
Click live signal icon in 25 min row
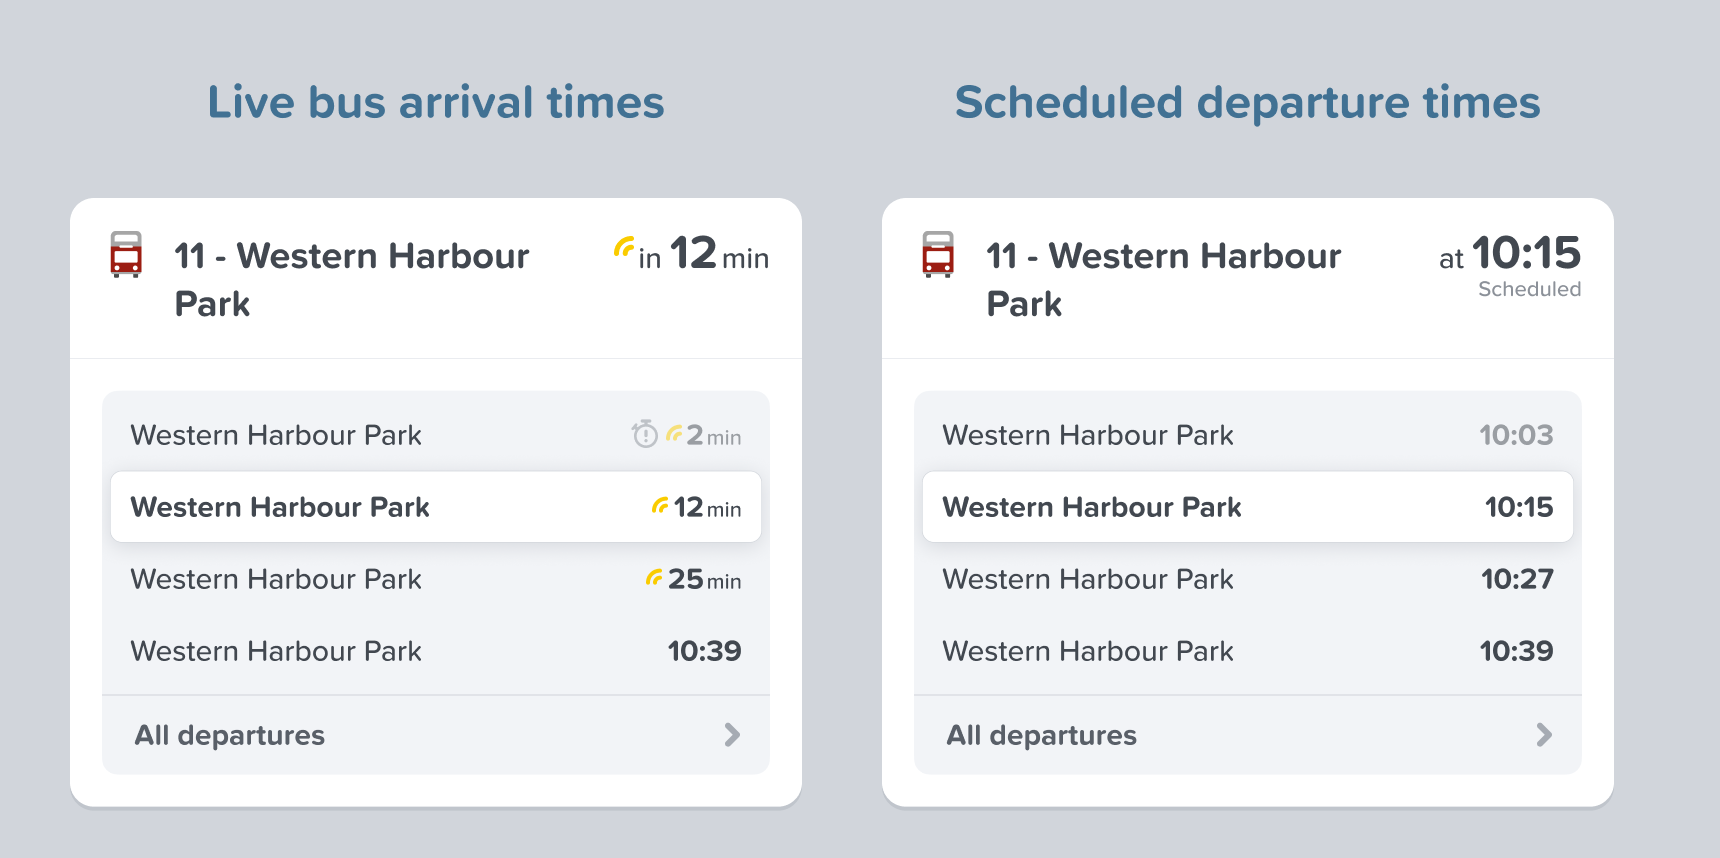[x=654, y=578]
